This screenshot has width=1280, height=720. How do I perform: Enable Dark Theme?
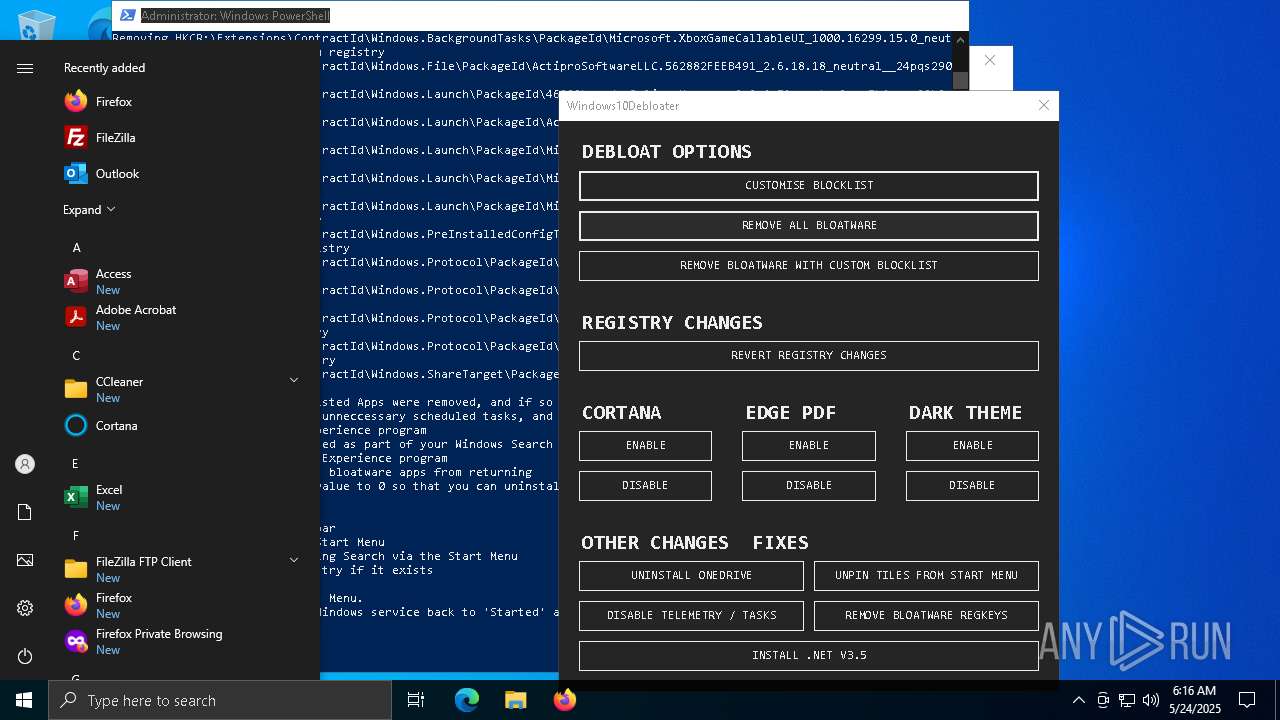click(x=972, y=446)
